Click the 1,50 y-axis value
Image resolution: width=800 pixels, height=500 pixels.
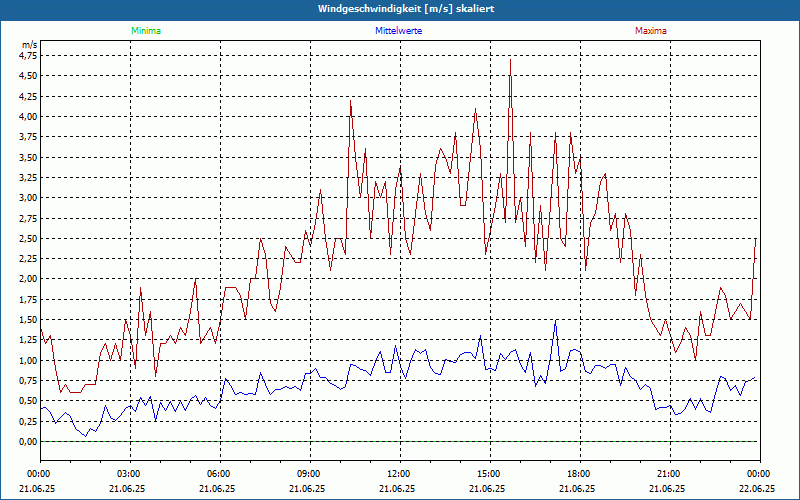tap(29, 319)
